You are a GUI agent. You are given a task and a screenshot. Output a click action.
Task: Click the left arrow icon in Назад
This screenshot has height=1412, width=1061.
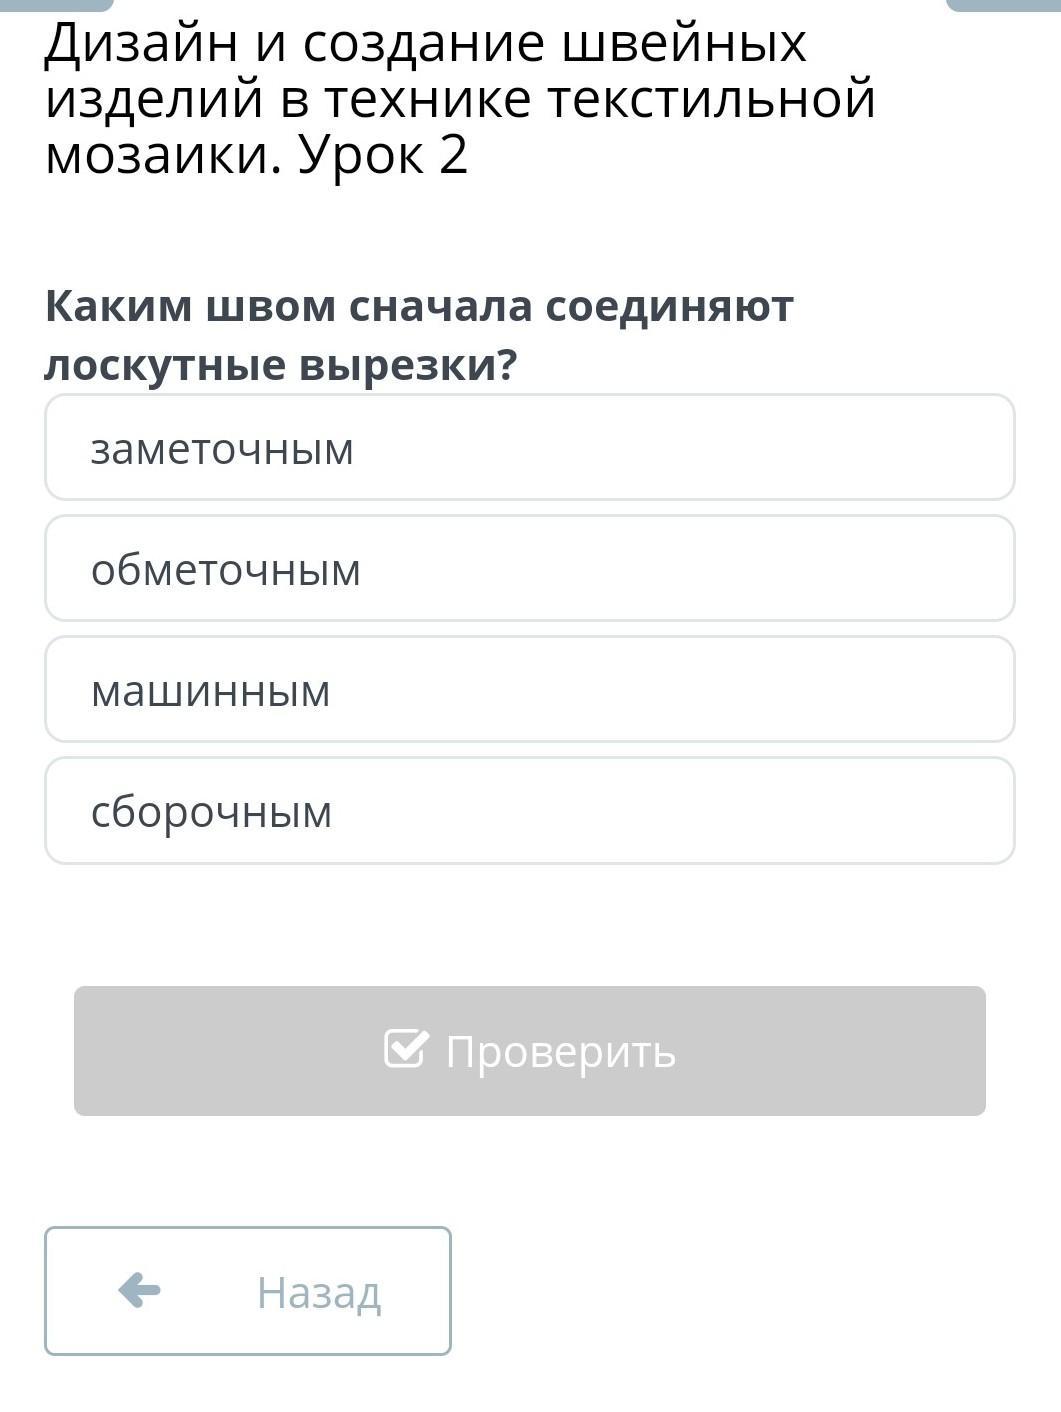pos(139,1290)
